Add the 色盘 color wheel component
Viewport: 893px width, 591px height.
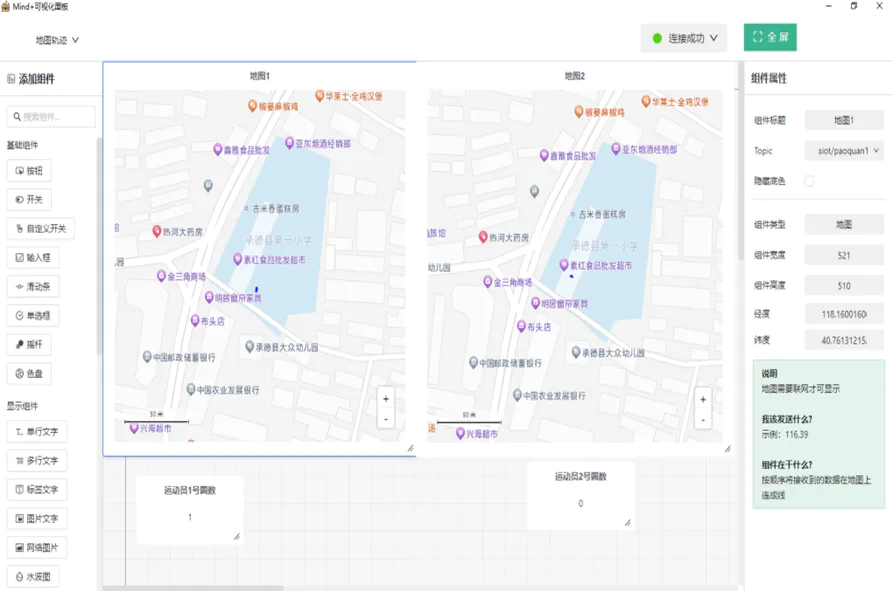coord(29,374)
